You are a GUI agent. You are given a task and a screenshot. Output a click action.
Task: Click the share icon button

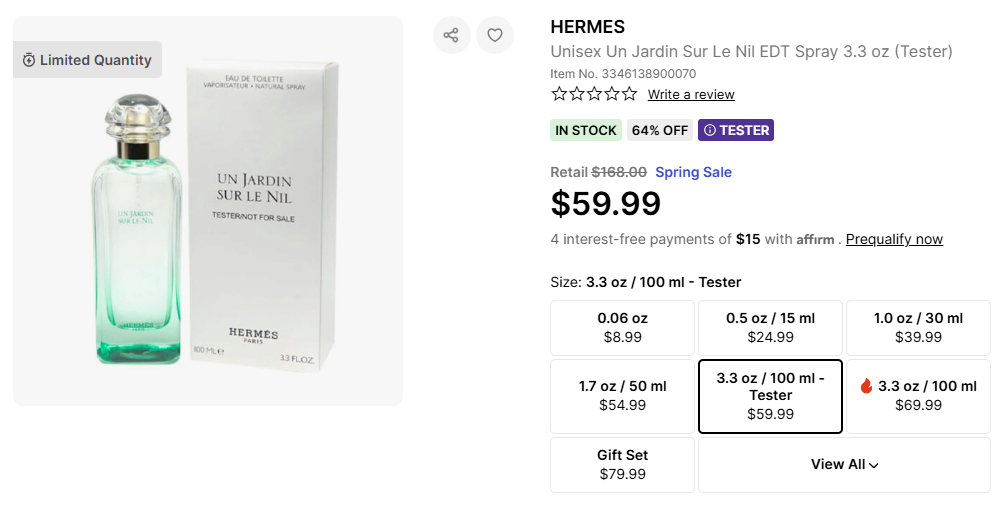[451, 35]
